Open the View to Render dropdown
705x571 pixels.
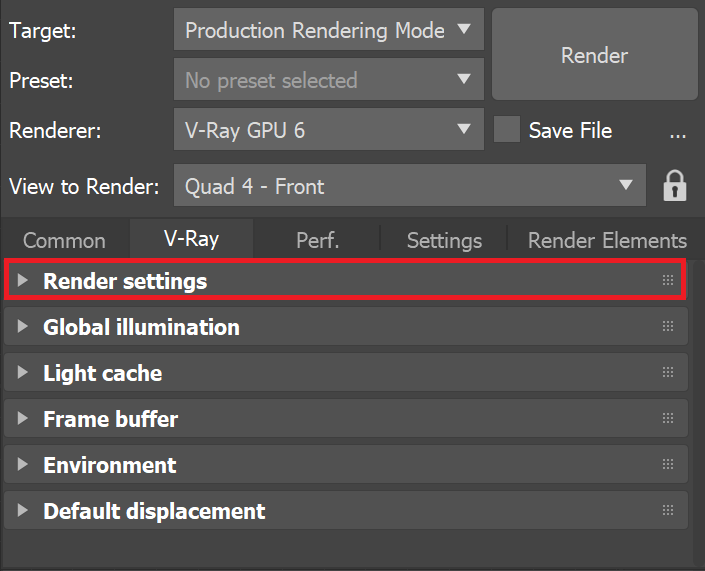(410, 185)
